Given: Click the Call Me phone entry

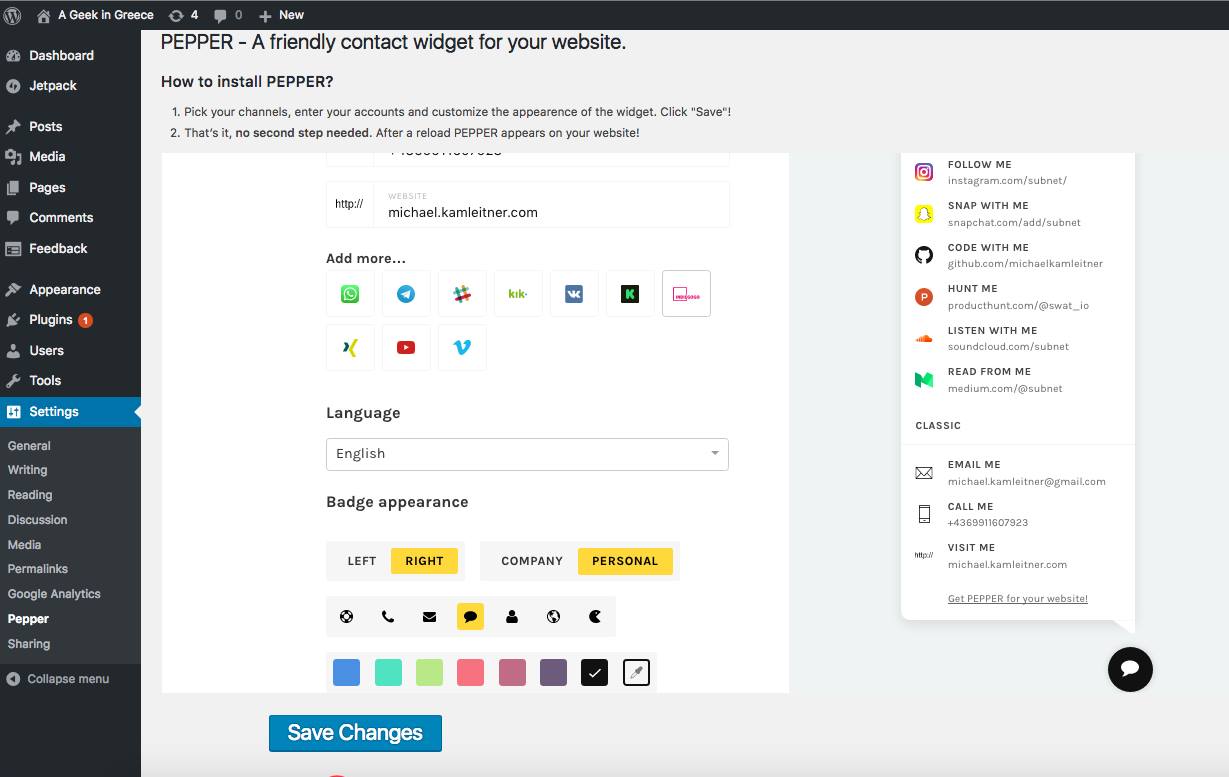Looking at the screenshot, I should (1017, 514).
